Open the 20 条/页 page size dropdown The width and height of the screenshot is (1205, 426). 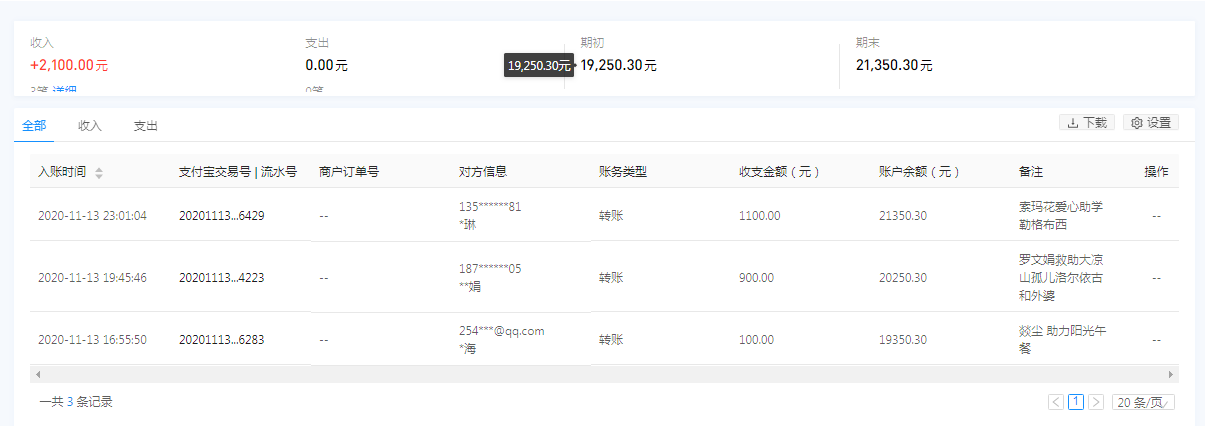(1145, 402)
